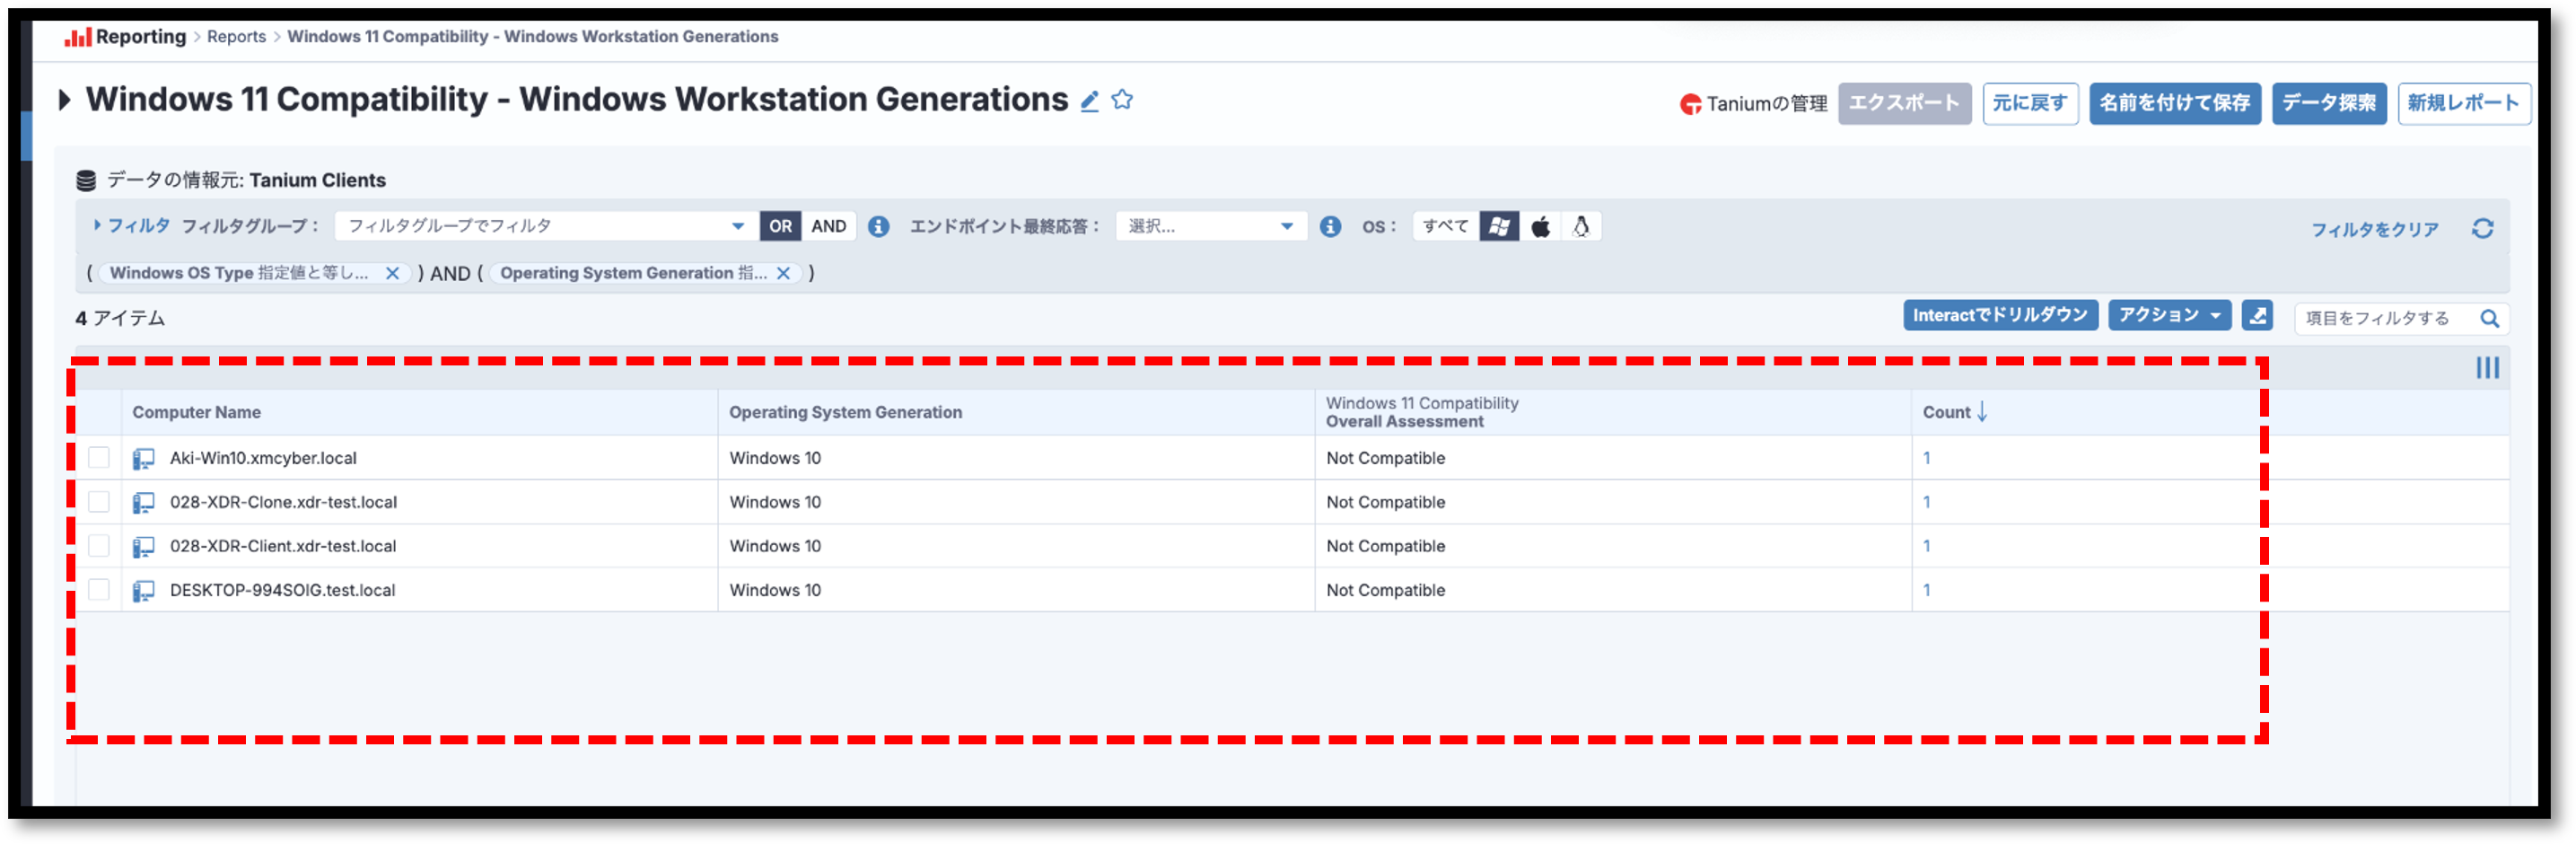Favorite the report with star icon
Screen dimensions: 2576x844
tap(1122, 100)
